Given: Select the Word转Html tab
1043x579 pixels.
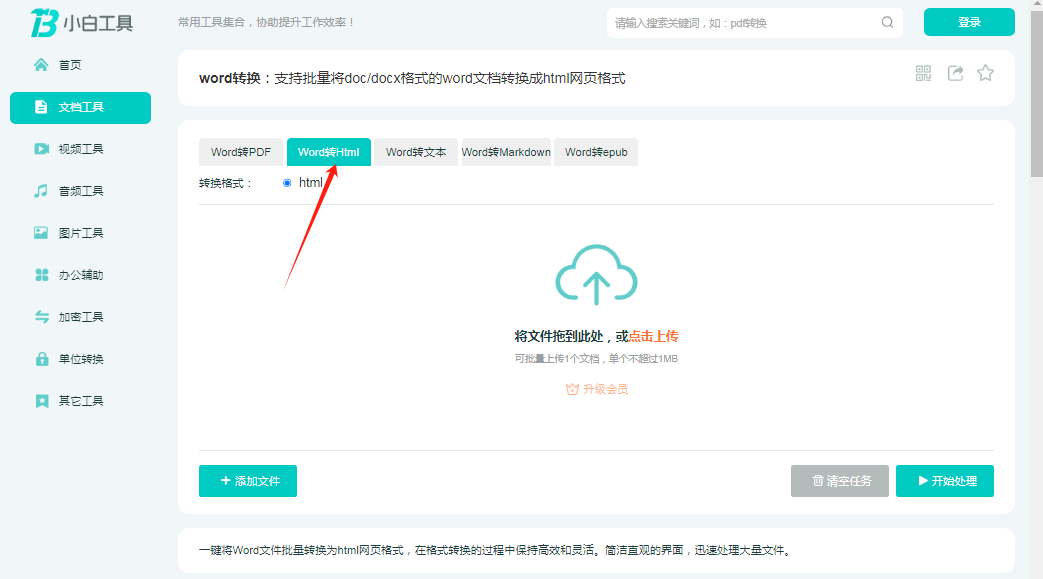Looking at the screenshot, I should click(329, 152).
